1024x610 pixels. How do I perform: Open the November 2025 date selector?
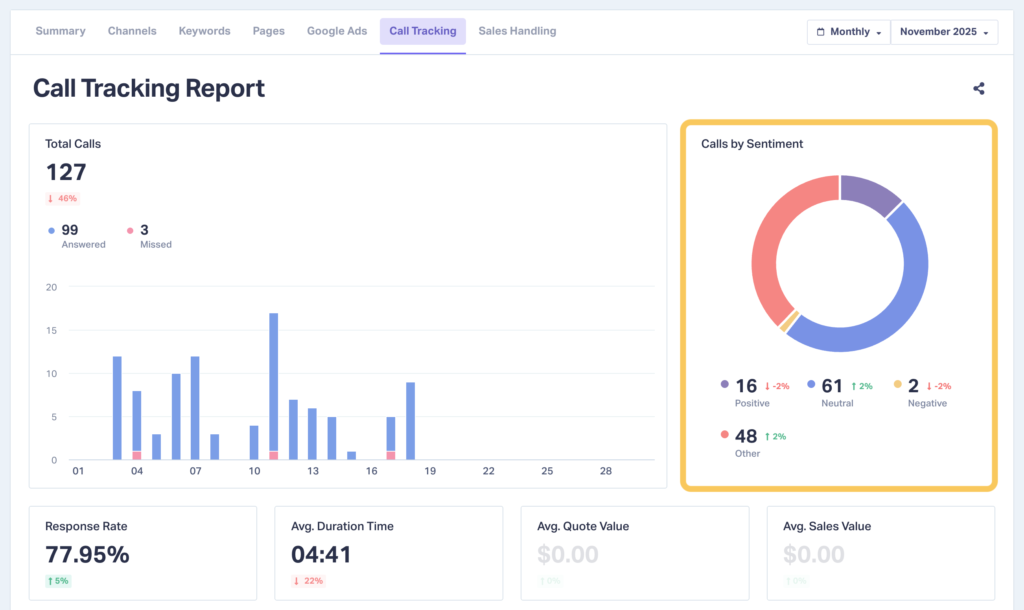pyautogui.click(x=942, y=31)
